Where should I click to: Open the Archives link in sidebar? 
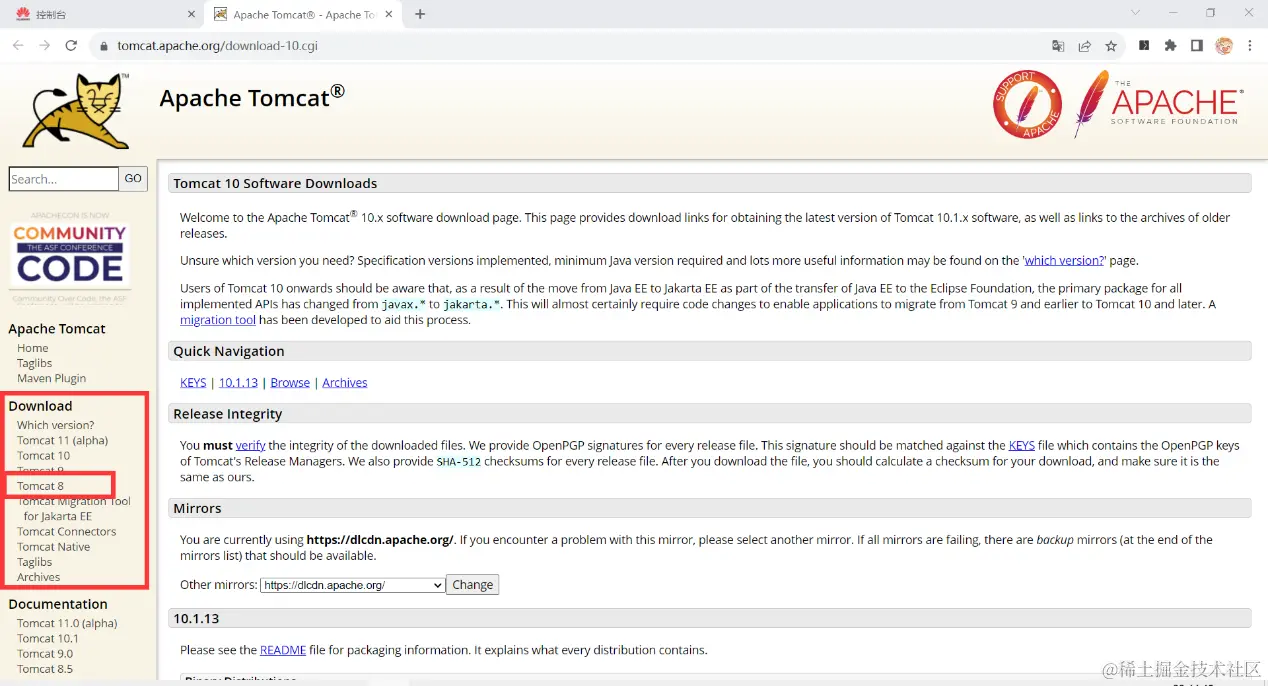(x=39, y=577)
